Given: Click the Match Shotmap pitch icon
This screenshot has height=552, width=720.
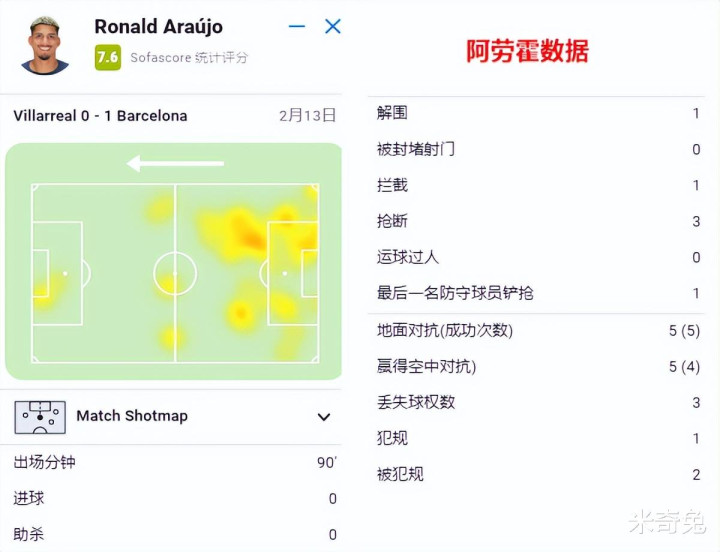Looking at the screenshot, I should pos(40,416).
